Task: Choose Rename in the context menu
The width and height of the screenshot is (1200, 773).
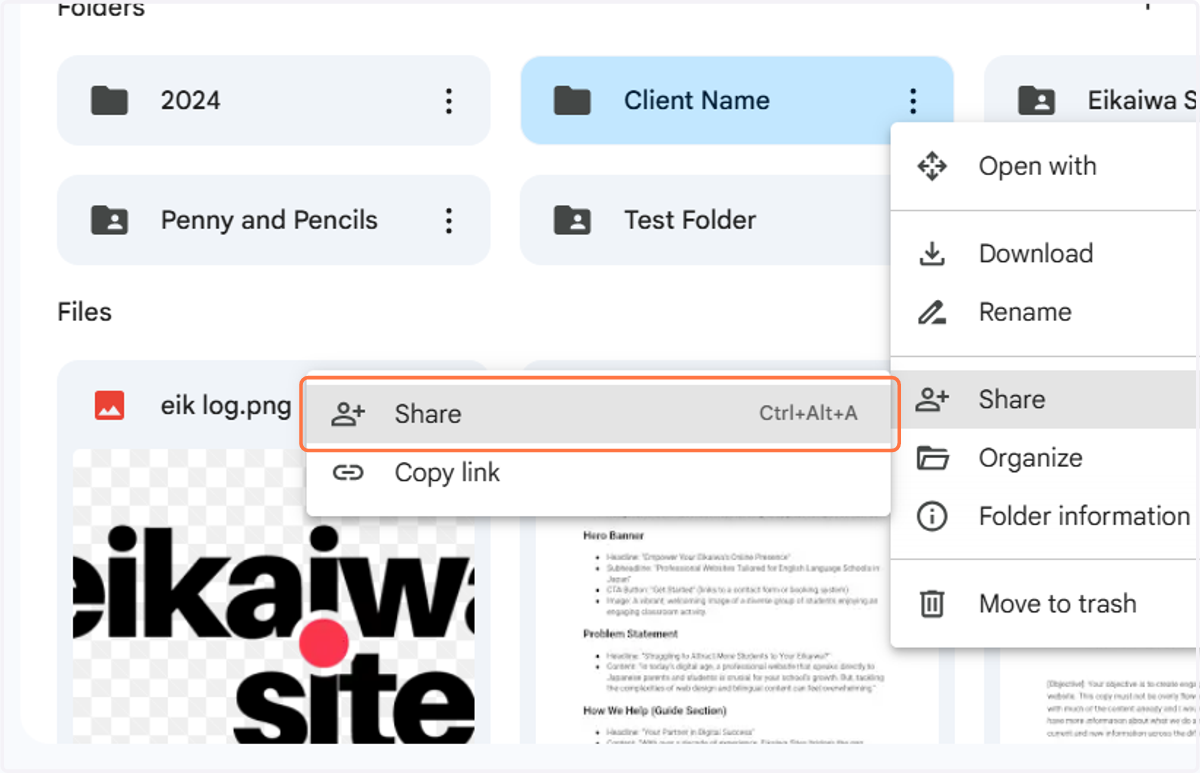Action: pos(1045,312)
